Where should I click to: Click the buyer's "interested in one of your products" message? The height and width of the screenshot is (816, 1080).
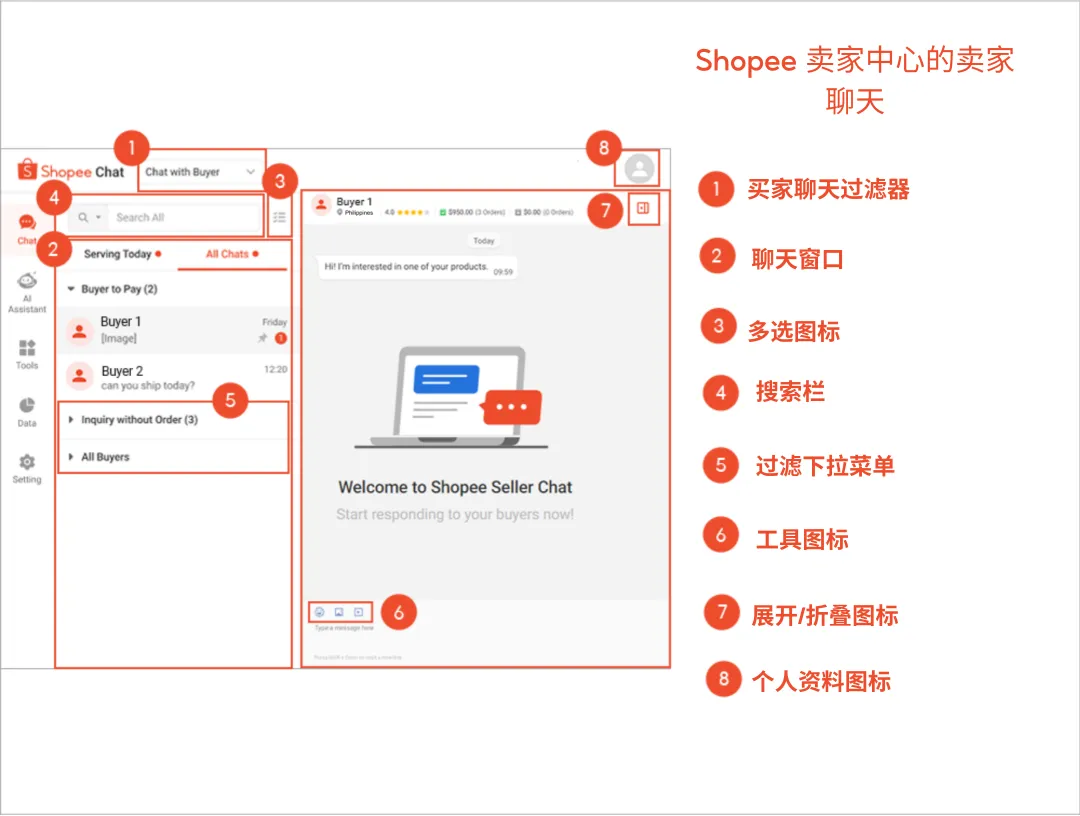[417, 267]
